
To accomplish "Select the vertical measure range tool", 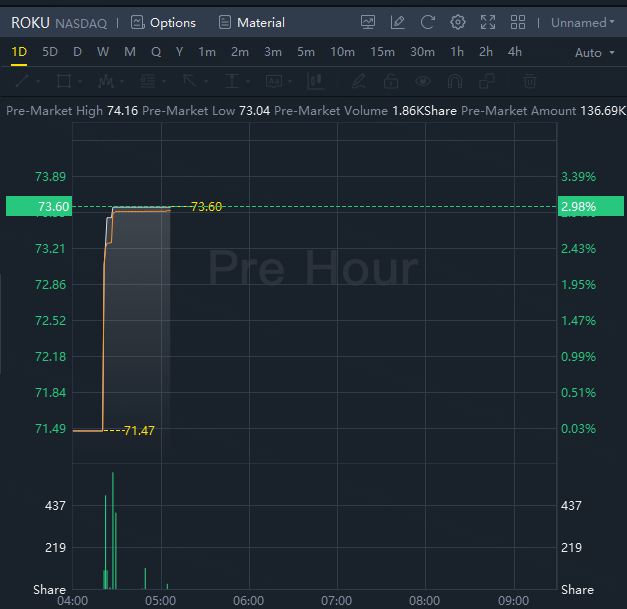I will (x=232, y=81).
